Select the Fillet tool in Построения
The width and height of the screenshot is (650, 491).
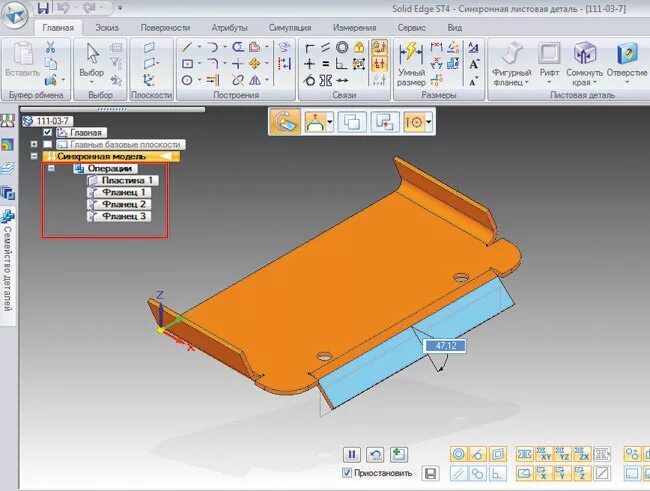tap(212, 63)
